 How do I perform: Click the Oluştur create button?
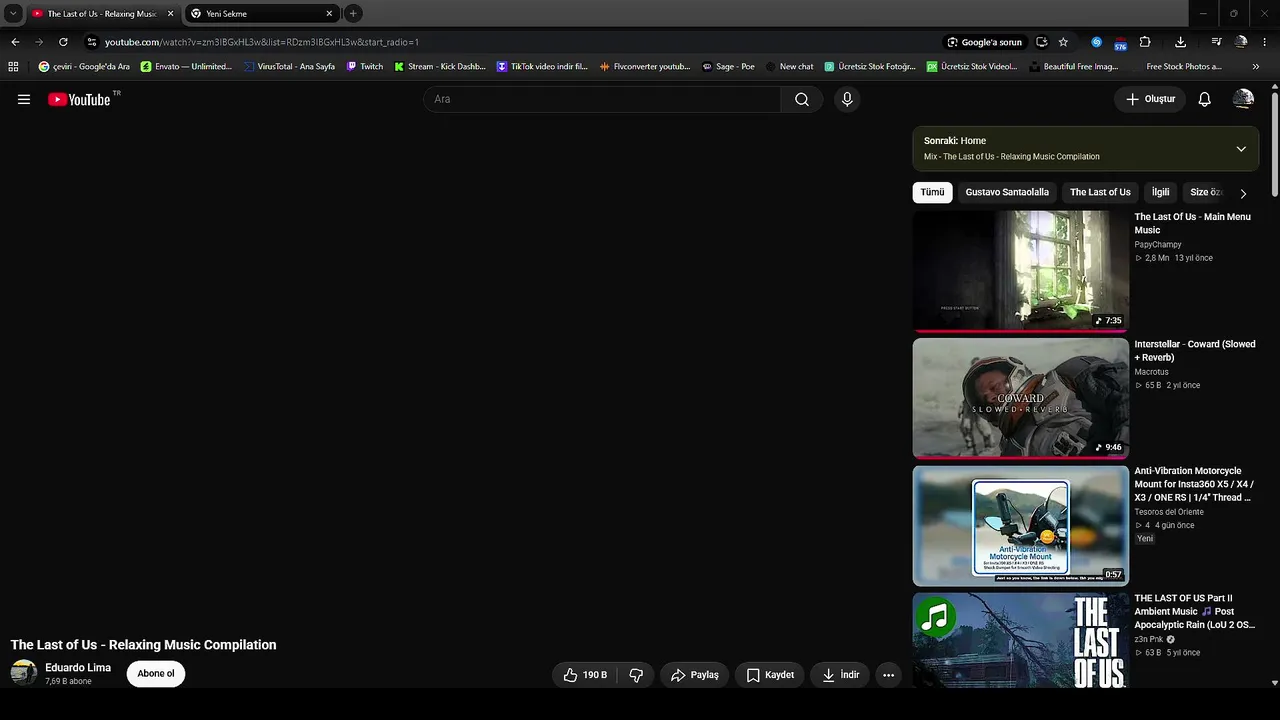(1150, 99)
